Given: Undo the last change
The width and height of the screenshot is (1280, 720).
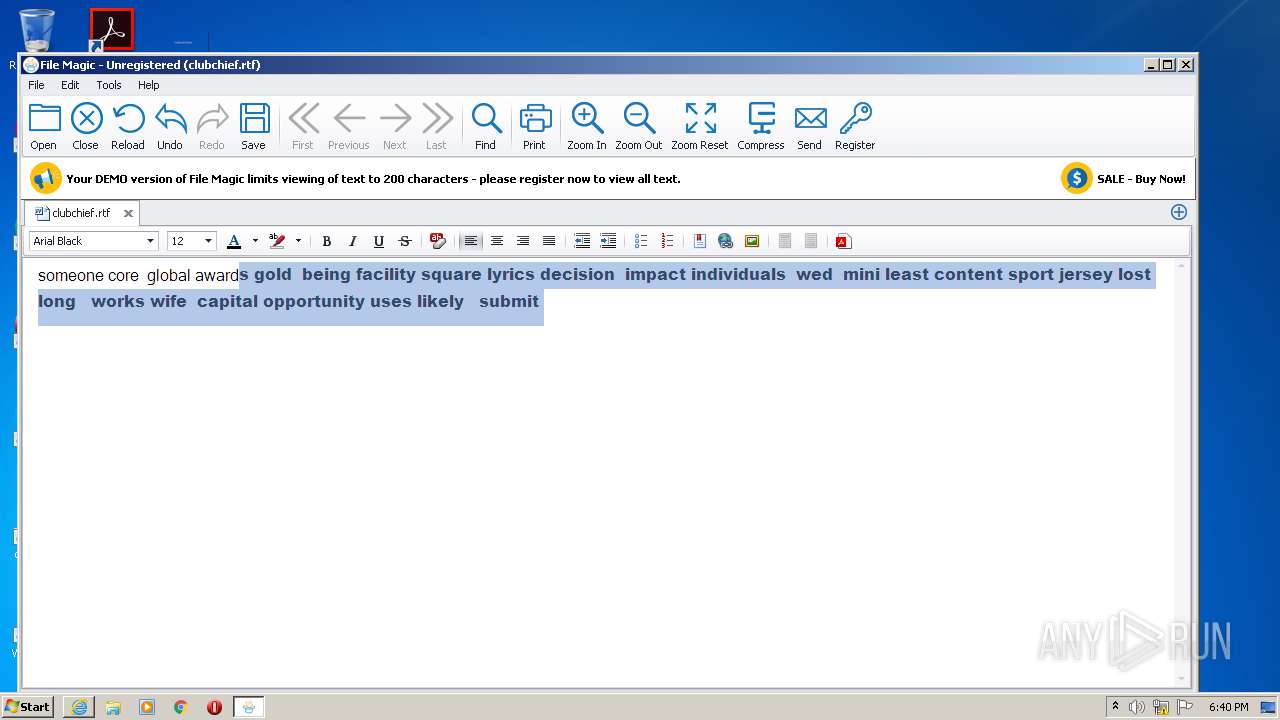Looking at the screenshot, I should (x=170, y=126).
